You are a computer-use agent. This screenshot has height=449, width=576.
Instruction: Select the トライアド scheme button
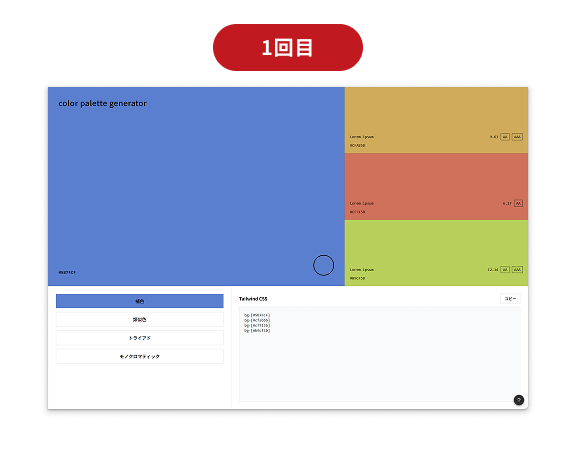[x=140, y=338]
